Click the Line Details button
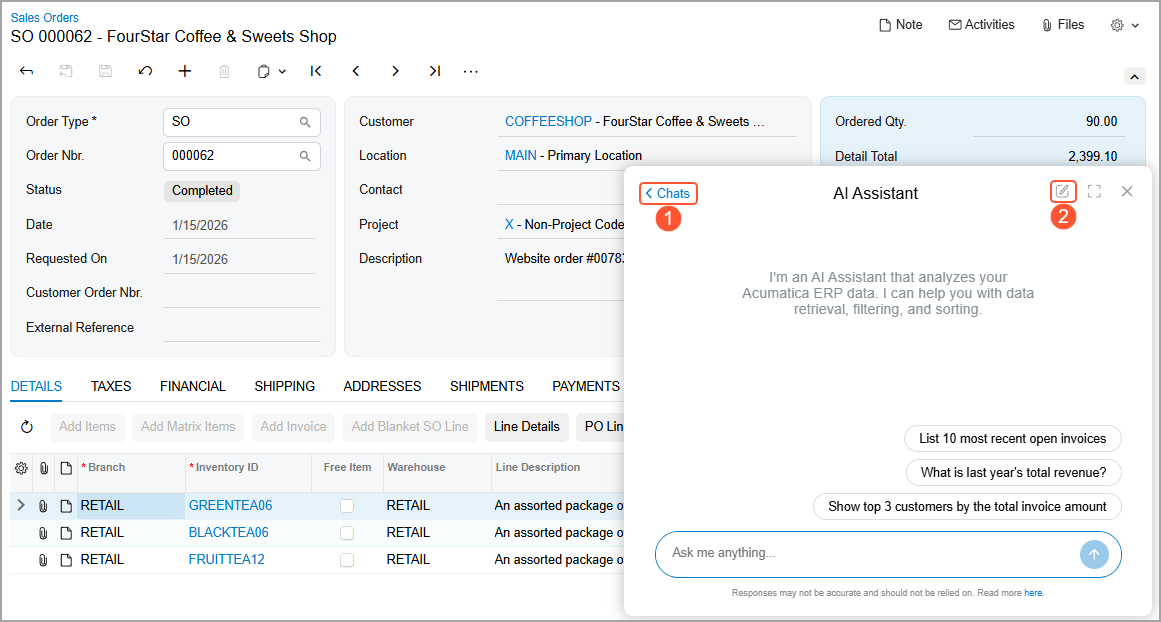This screenshot has width=1161, height=622. click(x=526, y=427)
